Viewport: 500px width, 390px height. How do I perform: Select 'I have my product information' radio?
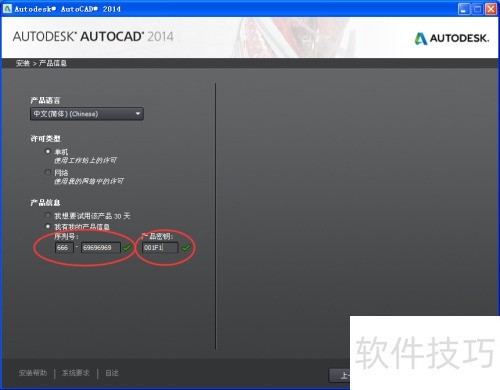coord(48,226)
